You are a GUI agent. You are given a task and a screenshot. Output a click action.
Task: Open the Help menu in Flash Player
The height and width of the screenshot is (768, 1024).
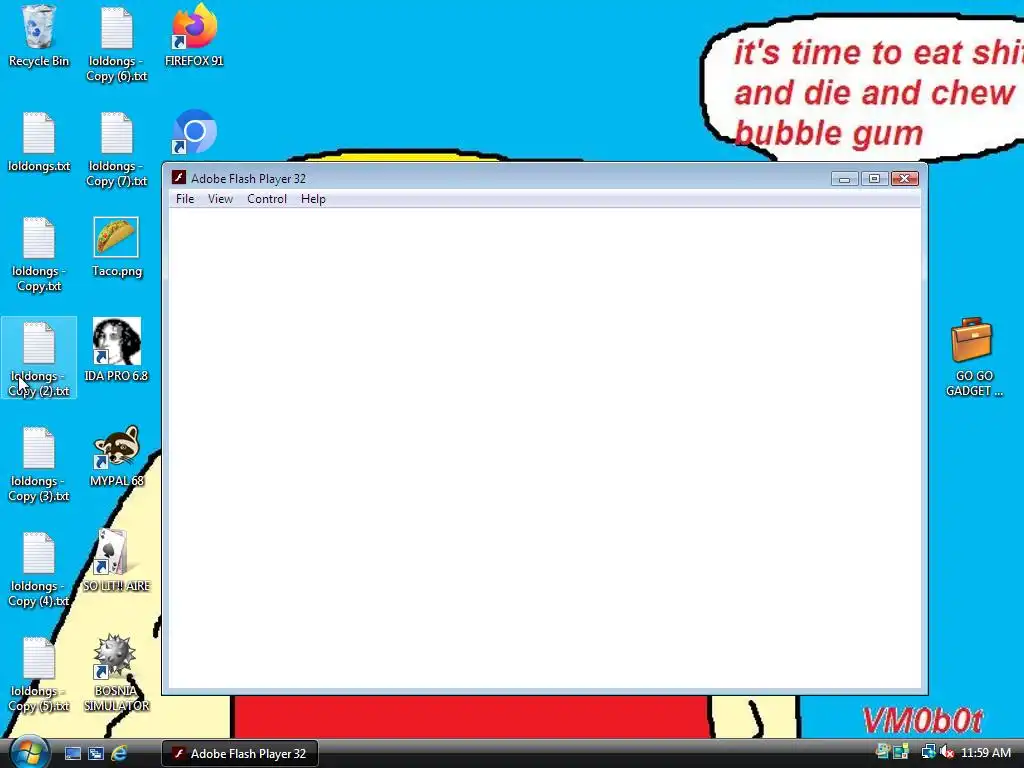[x=313, y=199]
